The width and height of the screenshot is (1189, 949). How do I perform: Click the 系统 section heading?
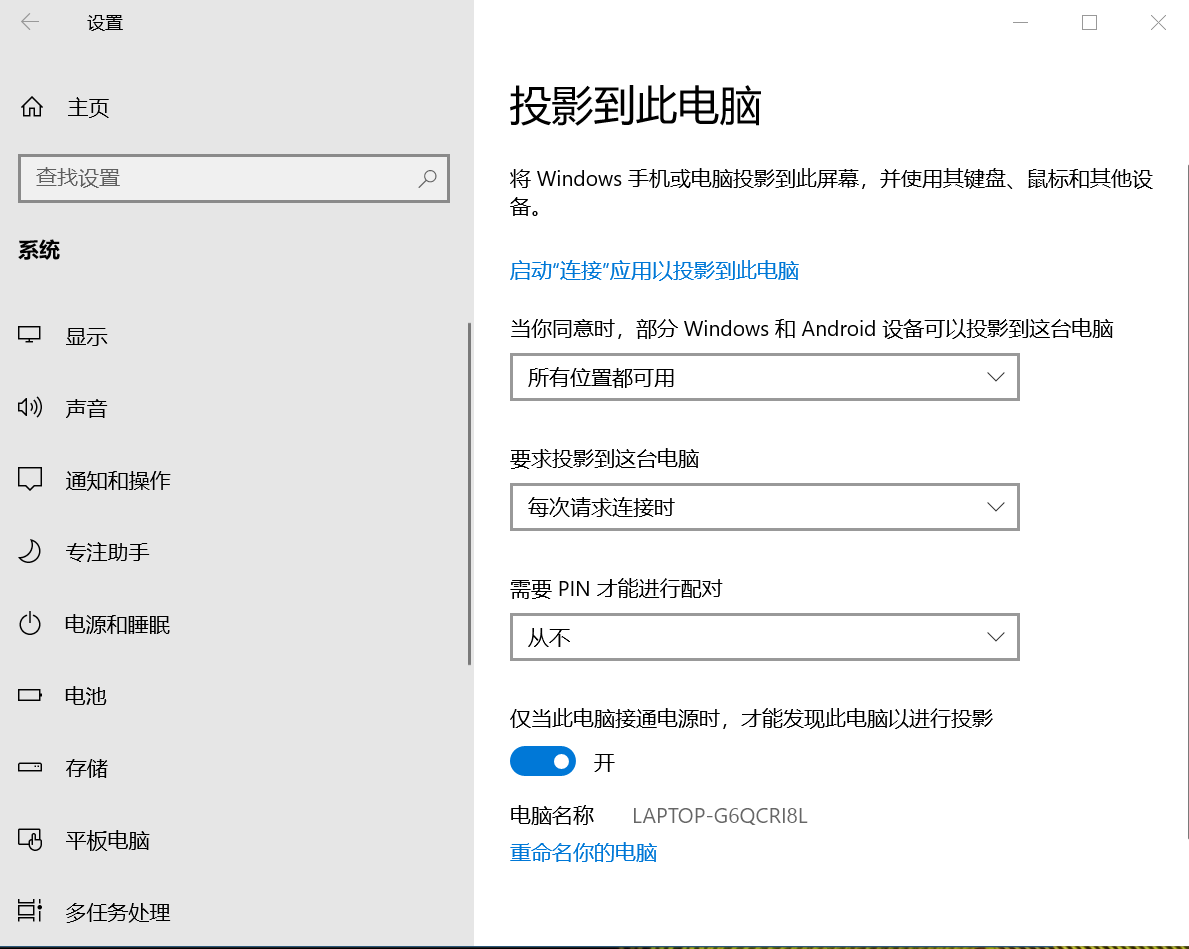[x=39, y=250]
